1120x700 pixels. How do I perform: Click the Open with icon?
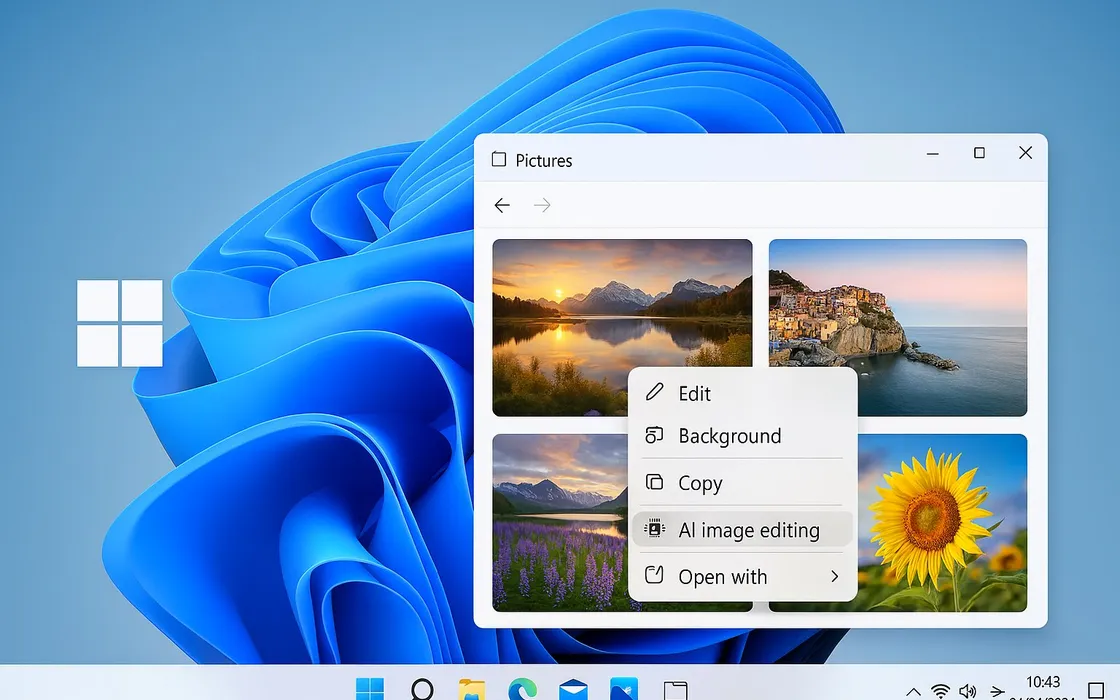[x=654, y=575]
